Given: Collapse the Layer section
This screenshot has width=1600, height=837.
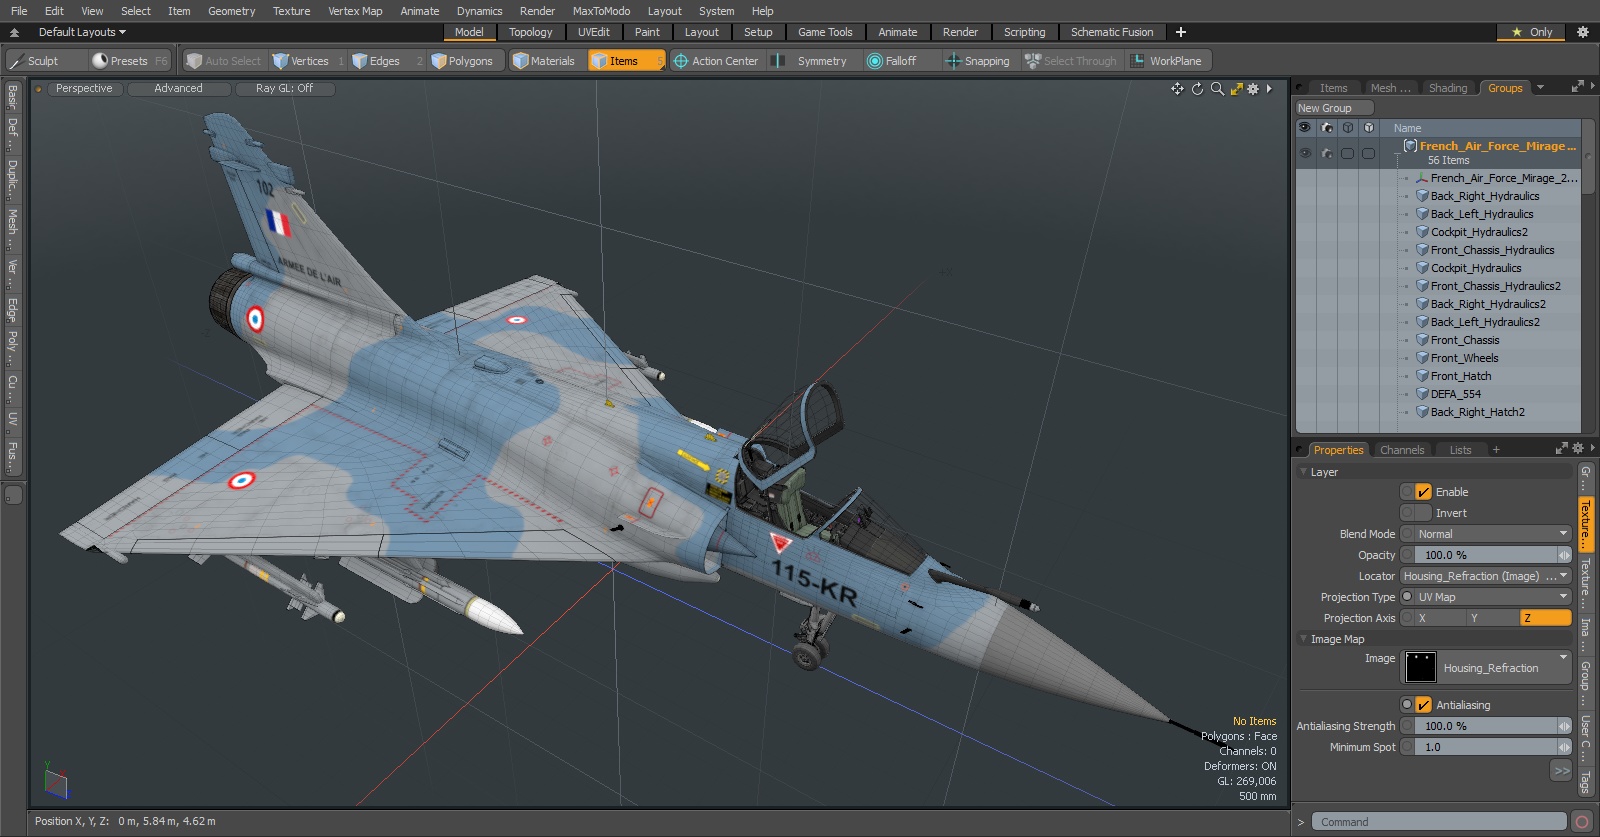Looking at the screenshot, I should [x=1303, y=472].
